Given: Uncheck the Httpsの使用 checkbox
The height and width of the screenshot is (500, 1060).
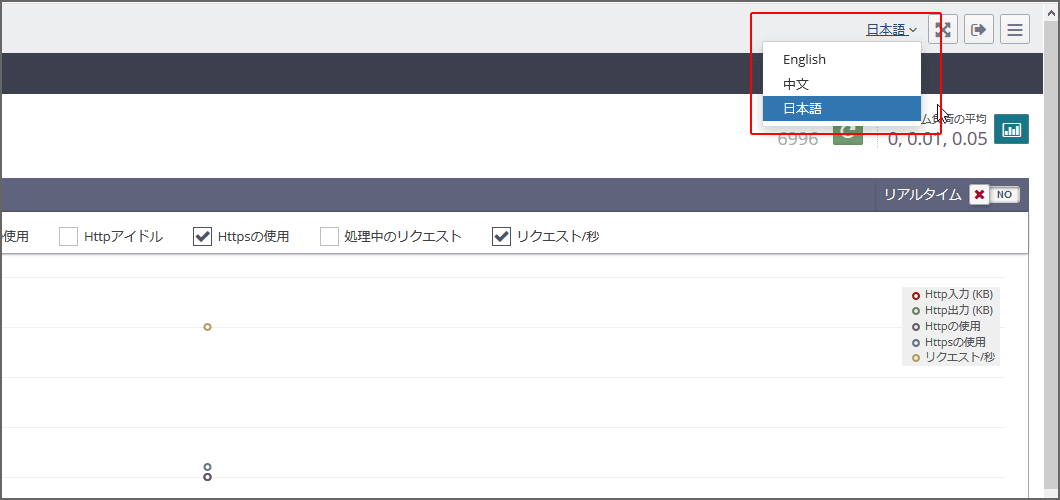Looking at the screenshot, I should tap(202, 237).
